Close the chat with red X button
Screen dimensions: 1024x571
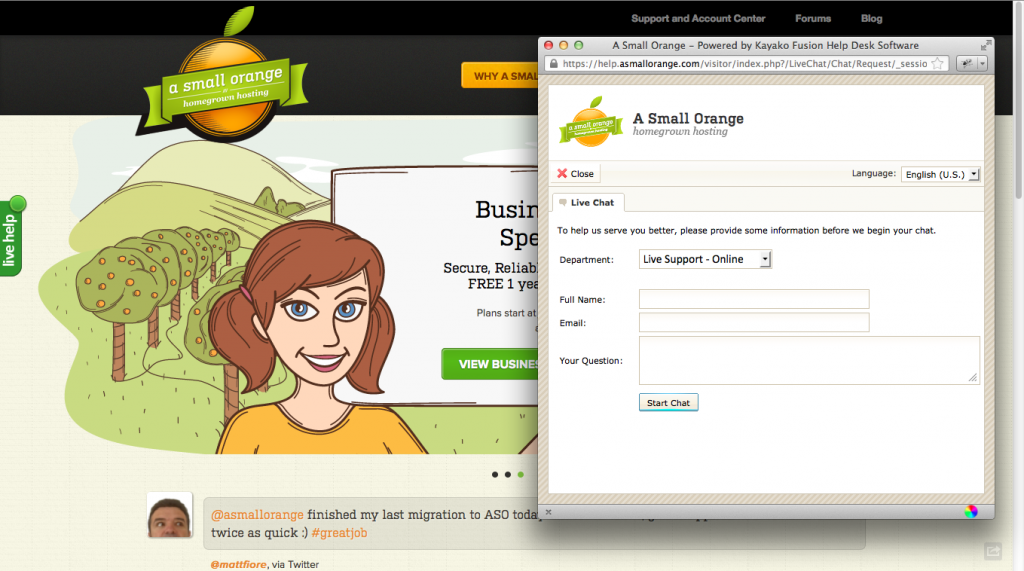[x=575, y=173]
